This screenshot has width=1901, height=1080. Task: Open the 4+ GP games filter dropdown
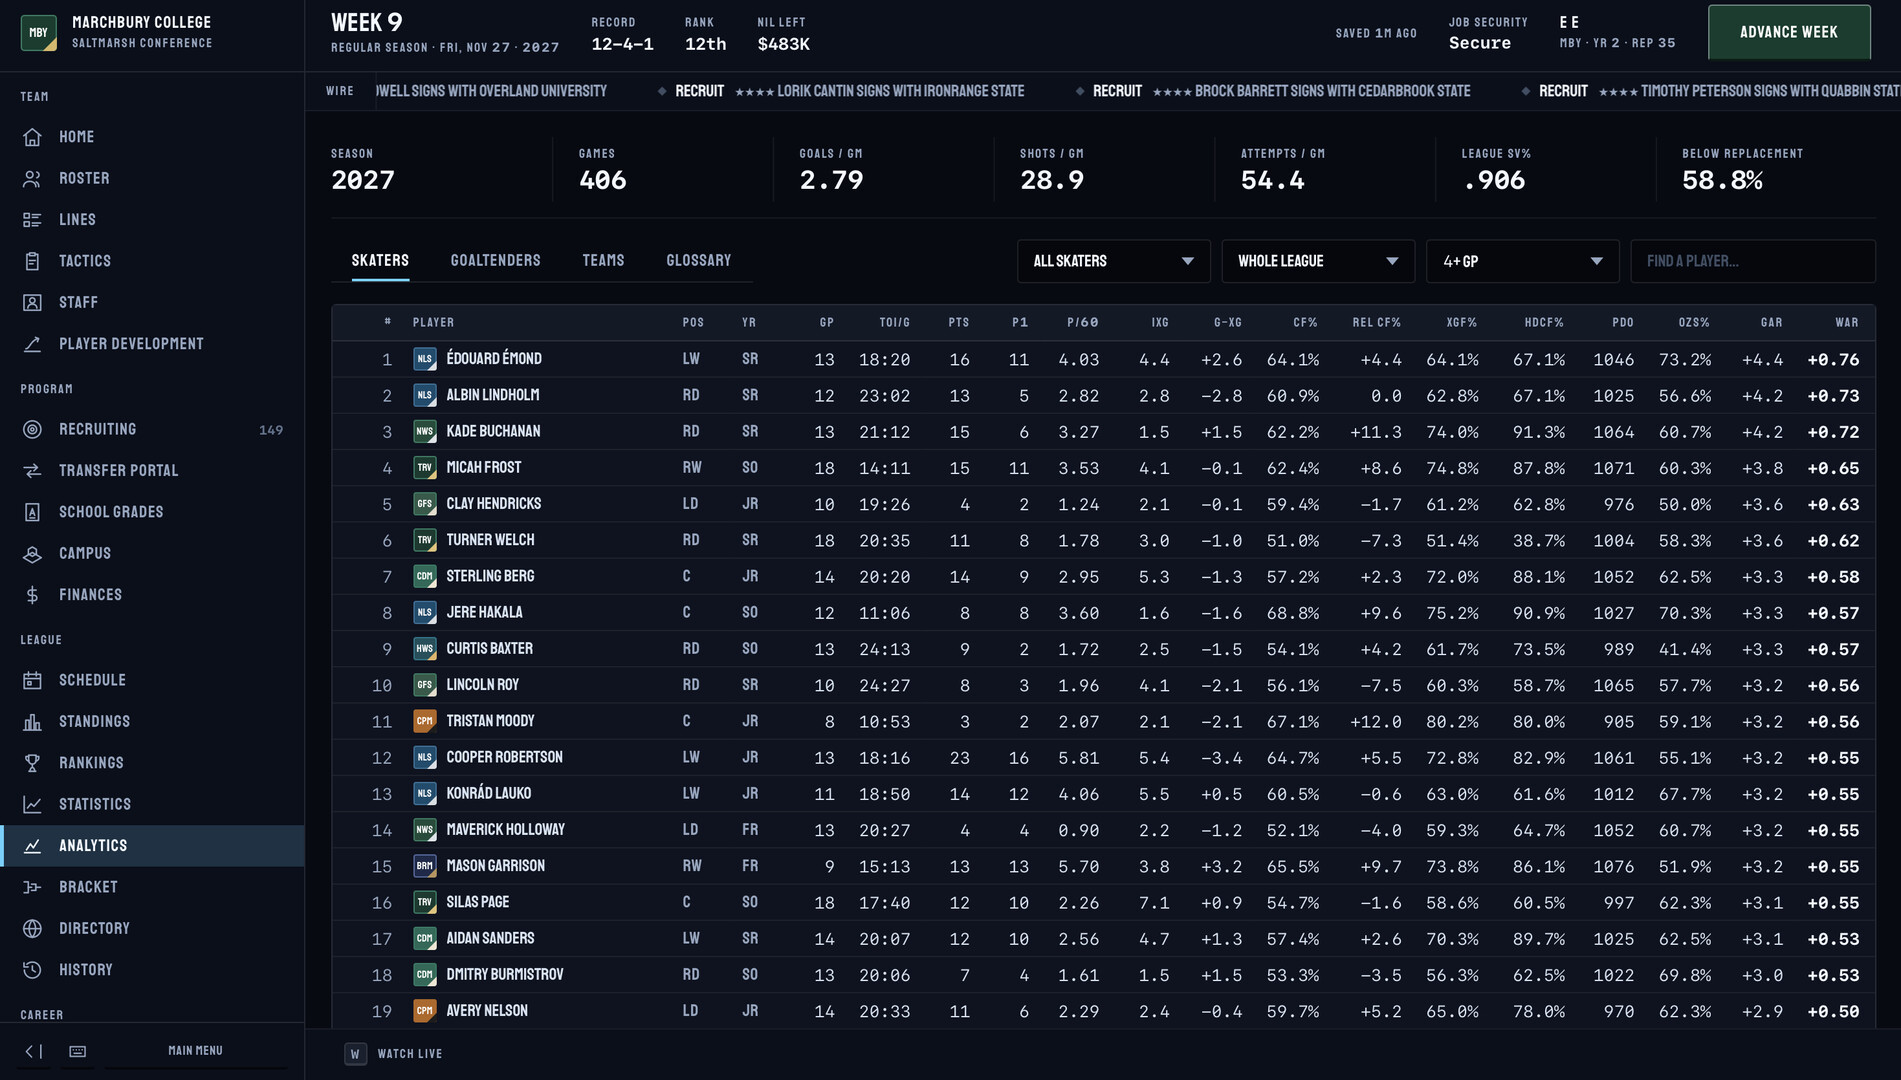click(1522, 261)
